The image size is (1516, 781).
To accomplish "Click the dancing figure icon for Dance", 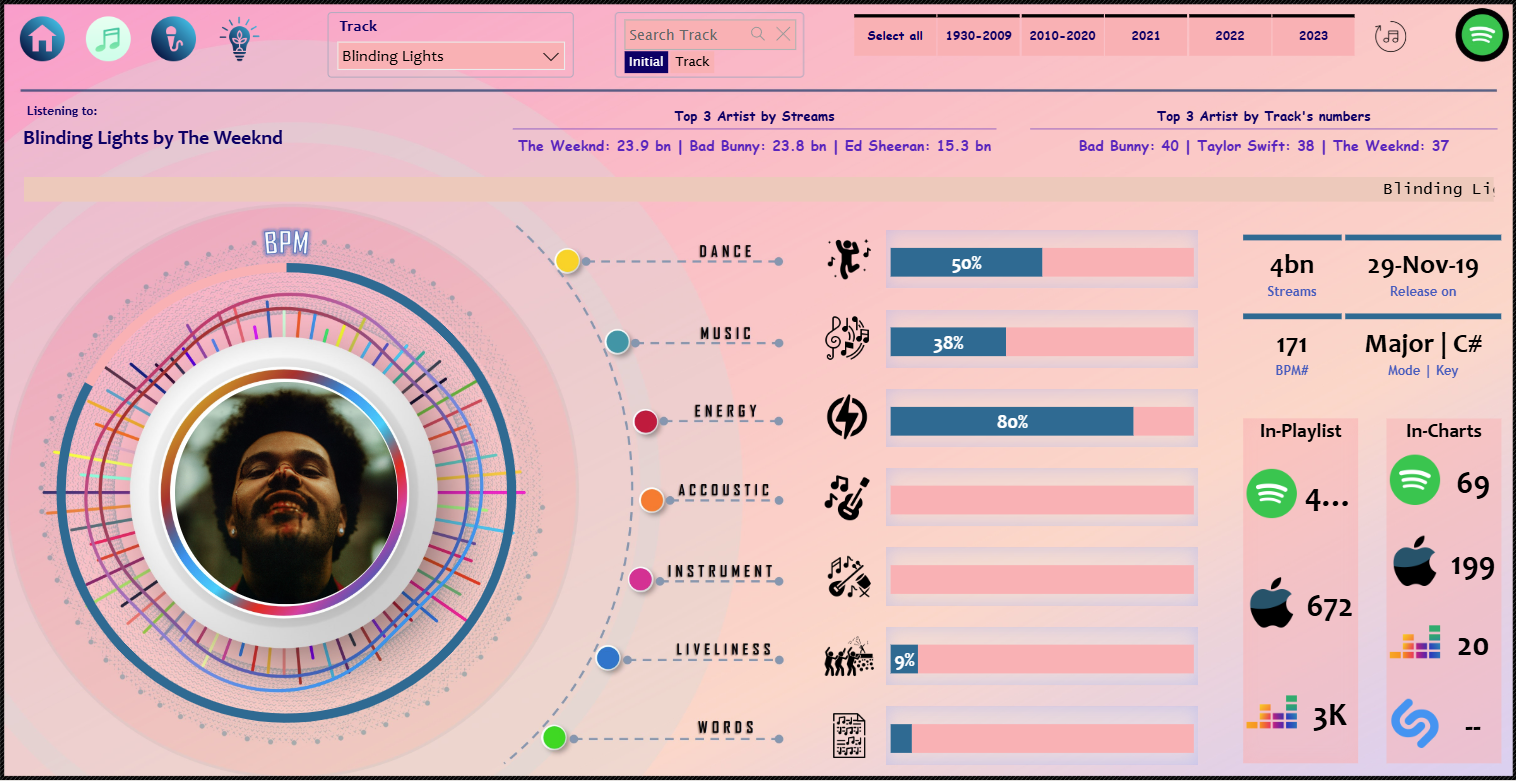I will pyautogui.click(x=848, y=259).
